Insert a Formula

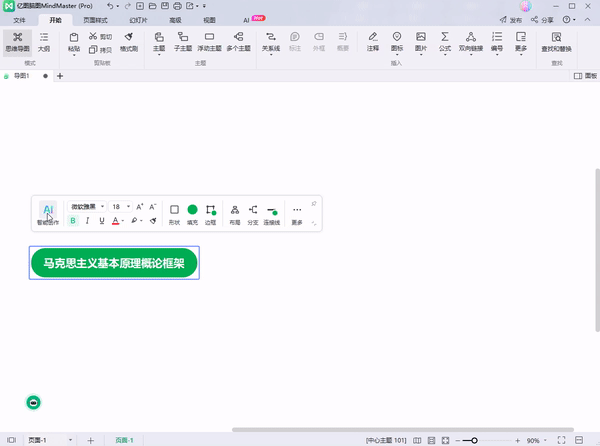445,42
